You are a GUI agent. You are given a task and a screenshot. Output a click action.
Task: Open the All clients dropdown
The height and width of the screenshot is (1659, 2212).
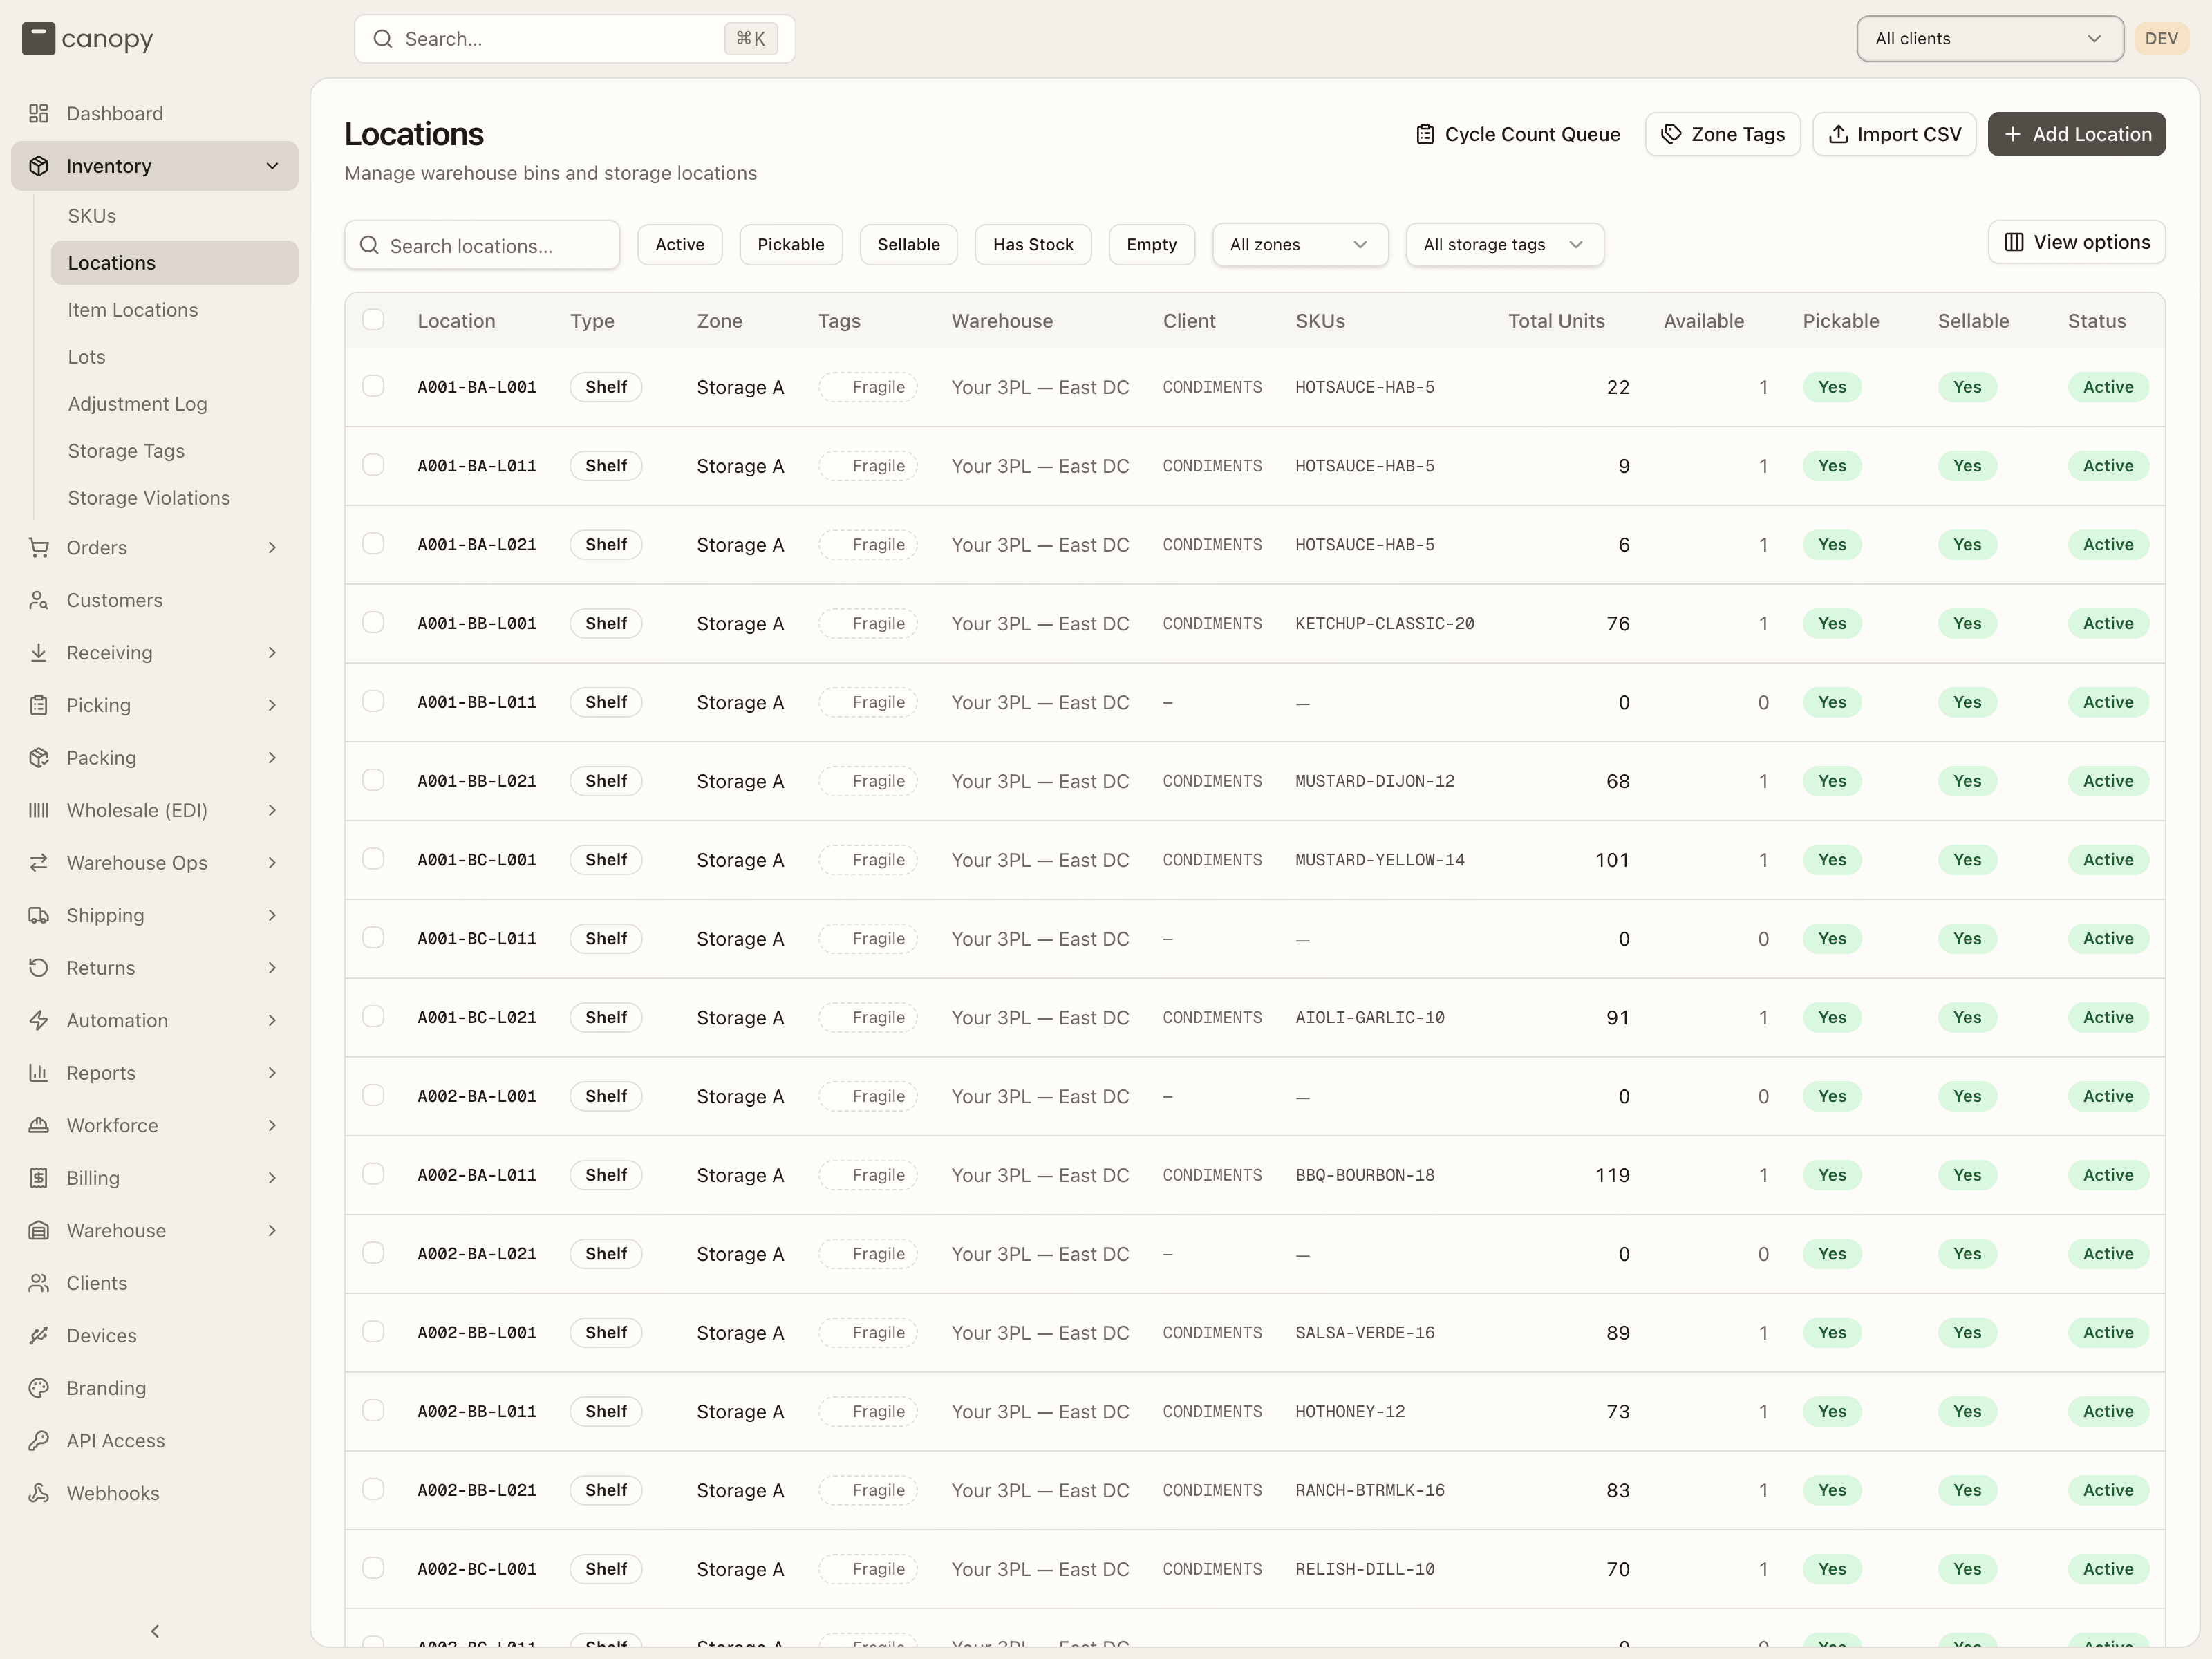pos(1989,39)
